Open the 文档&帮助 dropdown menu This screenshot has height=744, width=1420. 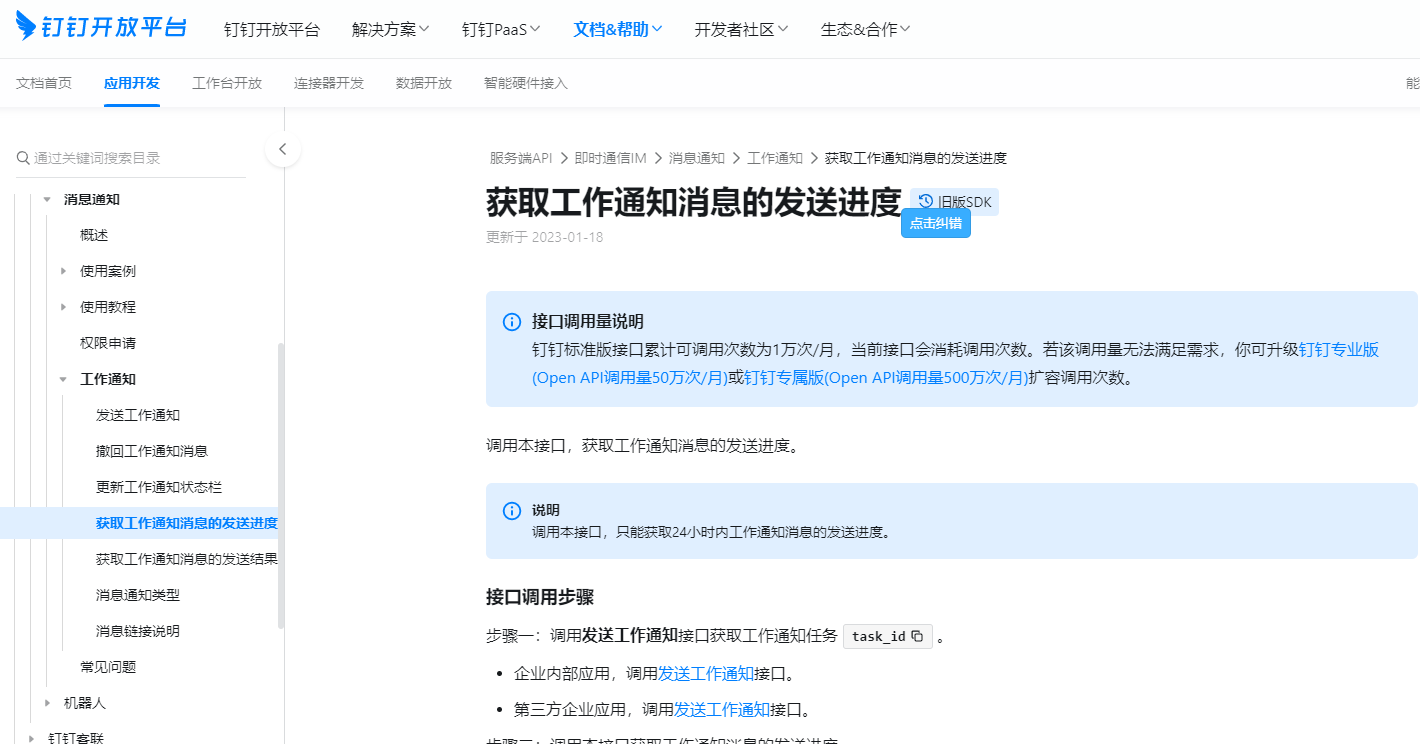pos(618,29)
